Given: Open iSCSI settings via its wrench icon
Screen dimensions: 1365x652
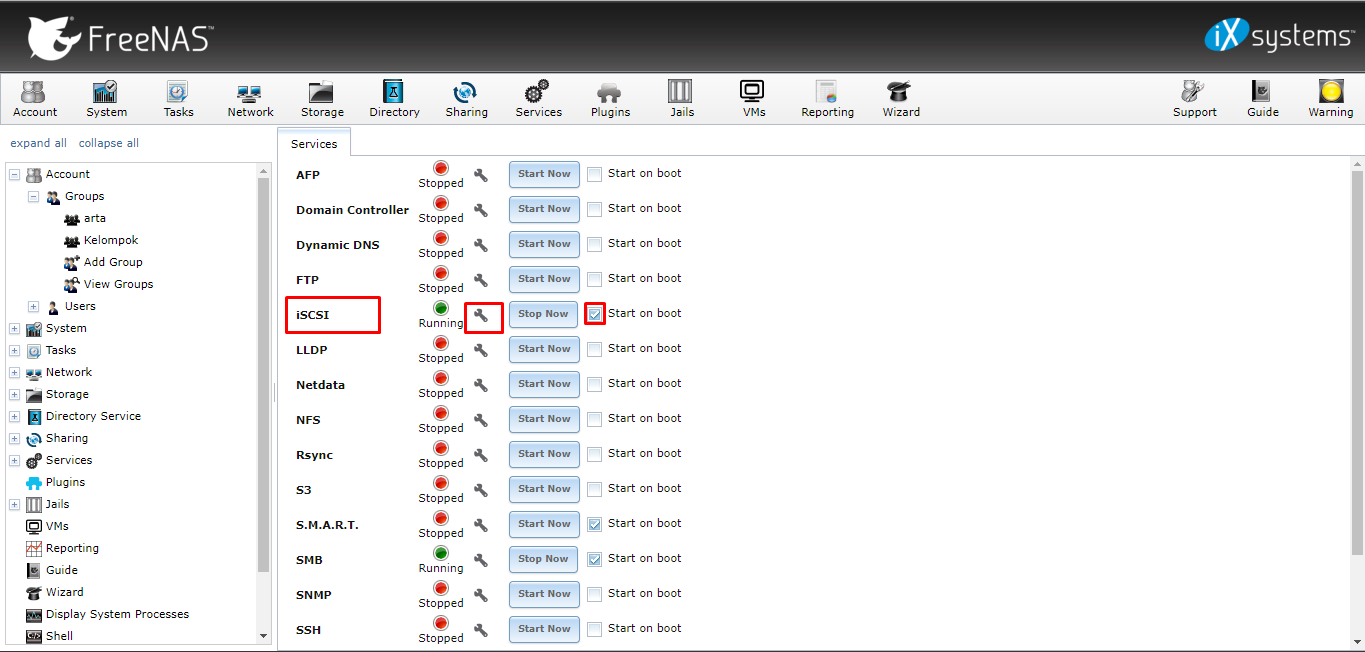Looking at the screenshot, I should (x=482, y=314).
